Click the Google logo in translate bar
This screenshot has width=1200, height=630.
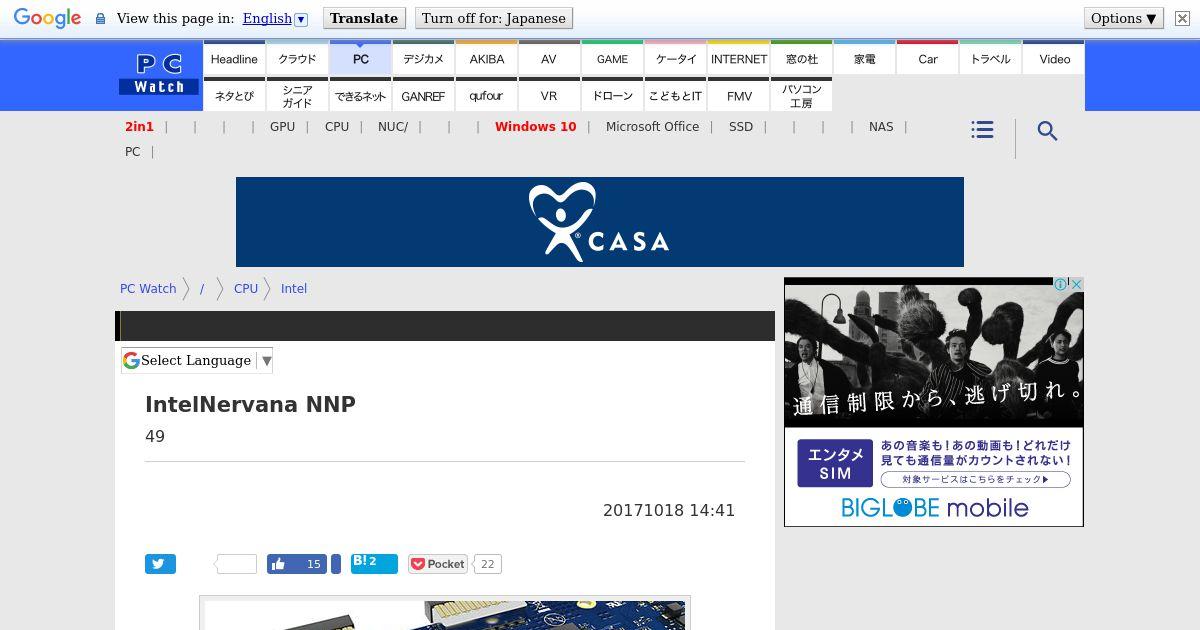(x=47, y=18)
